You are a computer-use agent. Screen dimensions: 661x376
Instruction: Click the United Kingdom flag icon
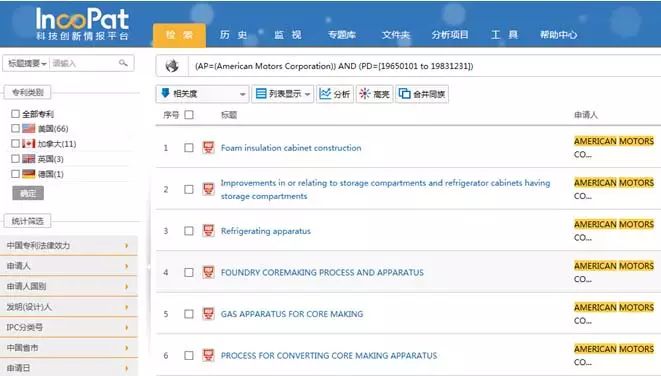pos(29,159)
